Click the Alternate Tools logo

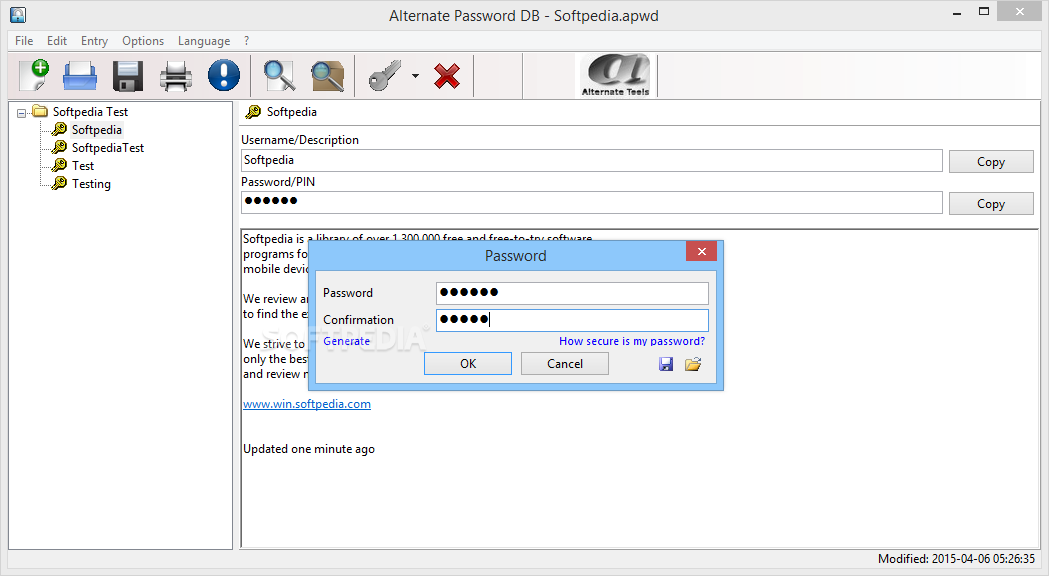point(615,75)
